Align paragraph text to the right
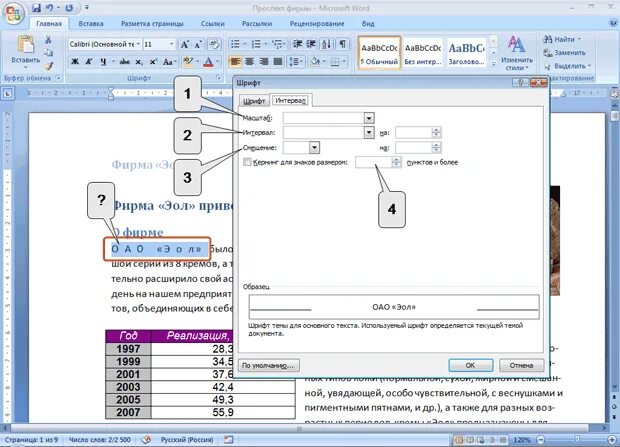620x447 pixels. point(264,61)
